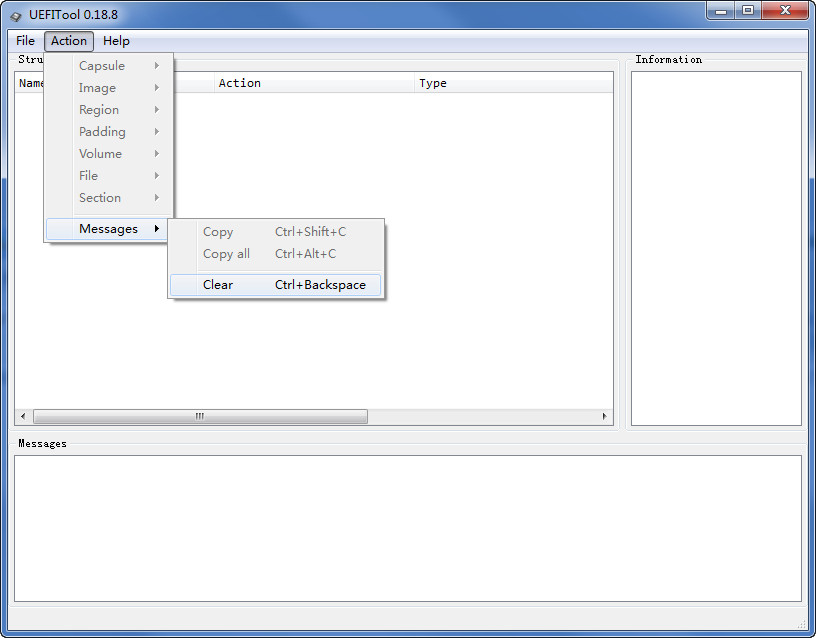Open the Image submenu
The image size is (816, 638).
pos(109,87)
